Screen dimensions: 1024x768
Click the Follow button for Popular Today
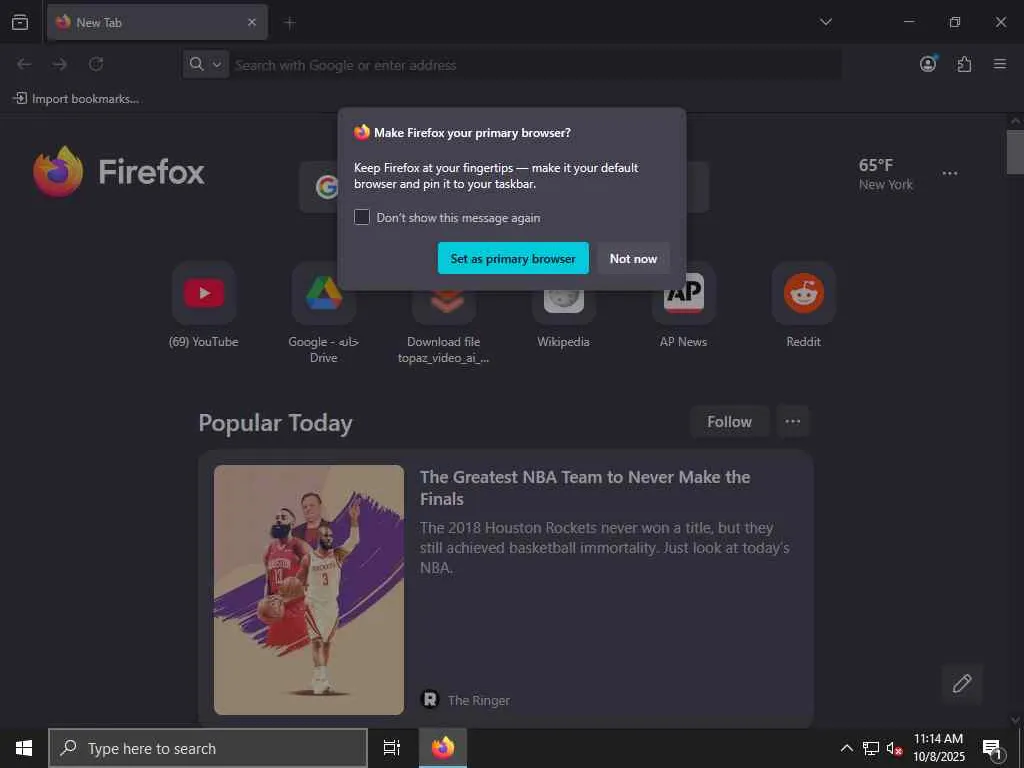coord(729,422)
